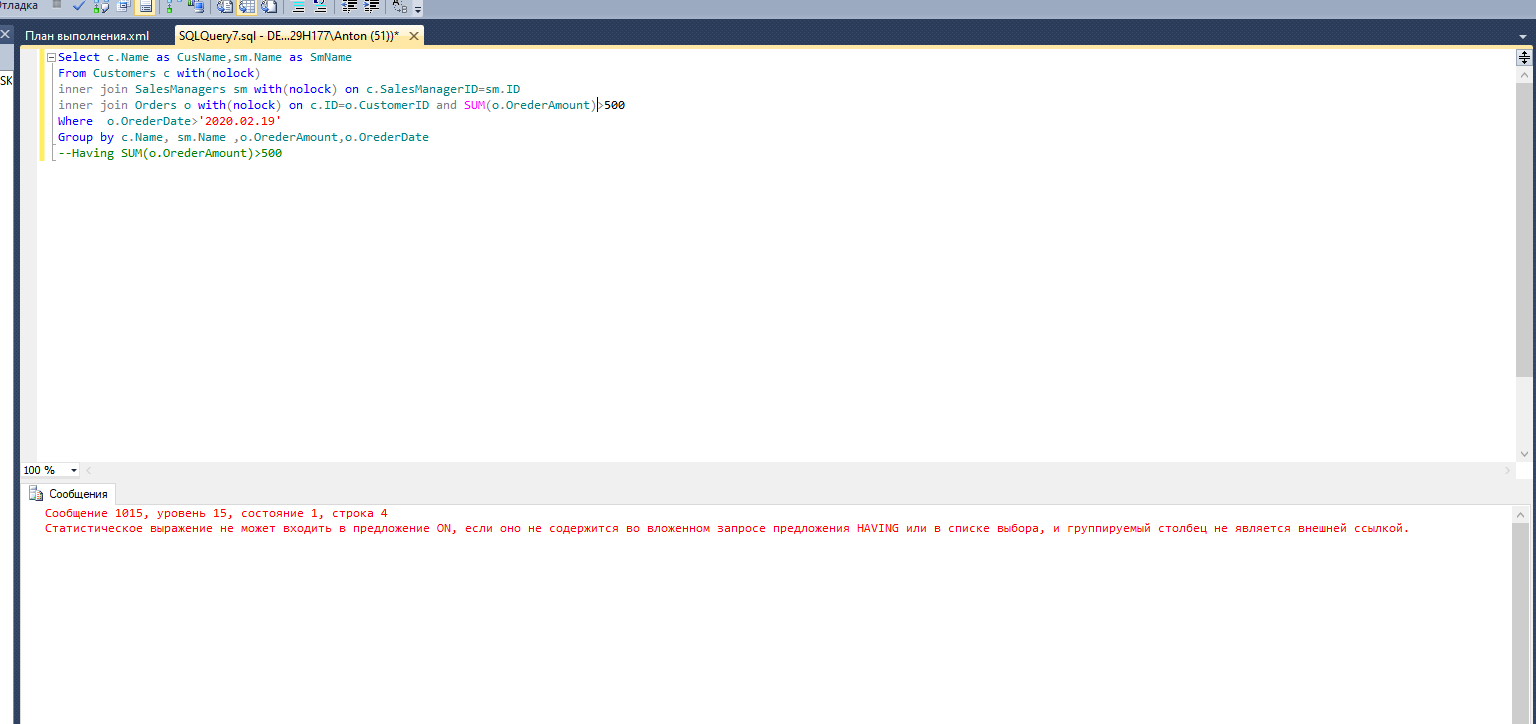Screen dimensions: 1536x724
Task: Specify values for template parameters icon
Action: click(400, 5)
